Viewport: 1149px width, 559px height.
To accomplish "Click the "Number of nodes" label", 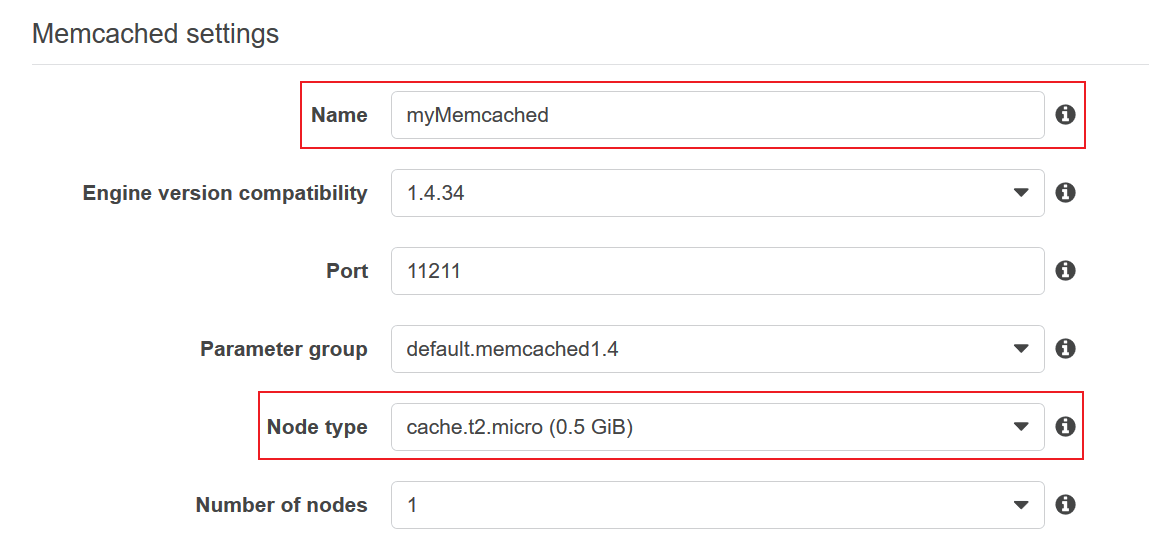I will (281, 505).
